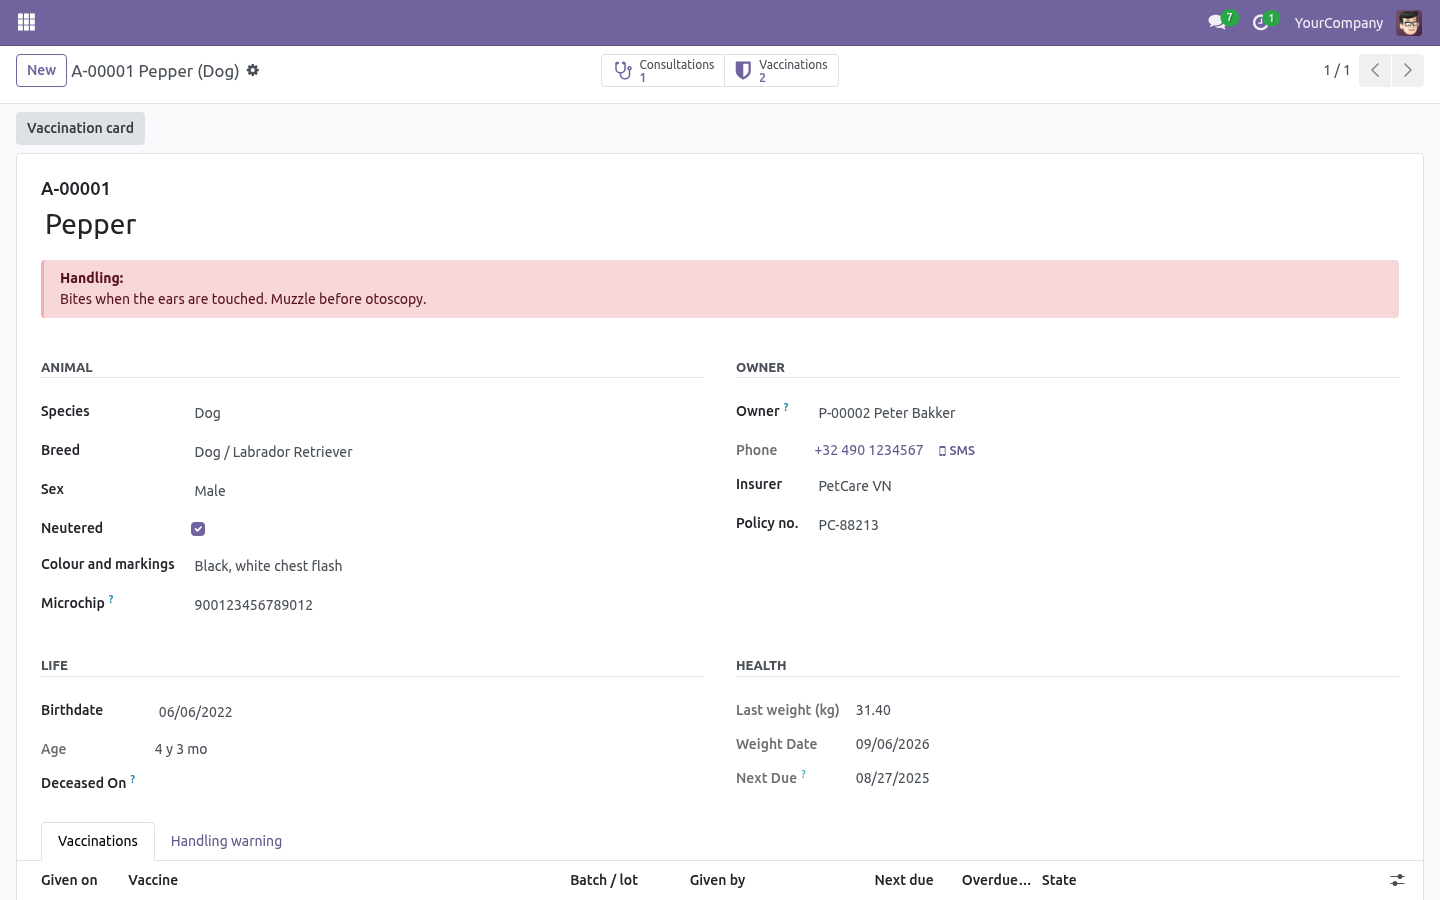Create a New record
The image size is (1440, 900).
(42, 70)
